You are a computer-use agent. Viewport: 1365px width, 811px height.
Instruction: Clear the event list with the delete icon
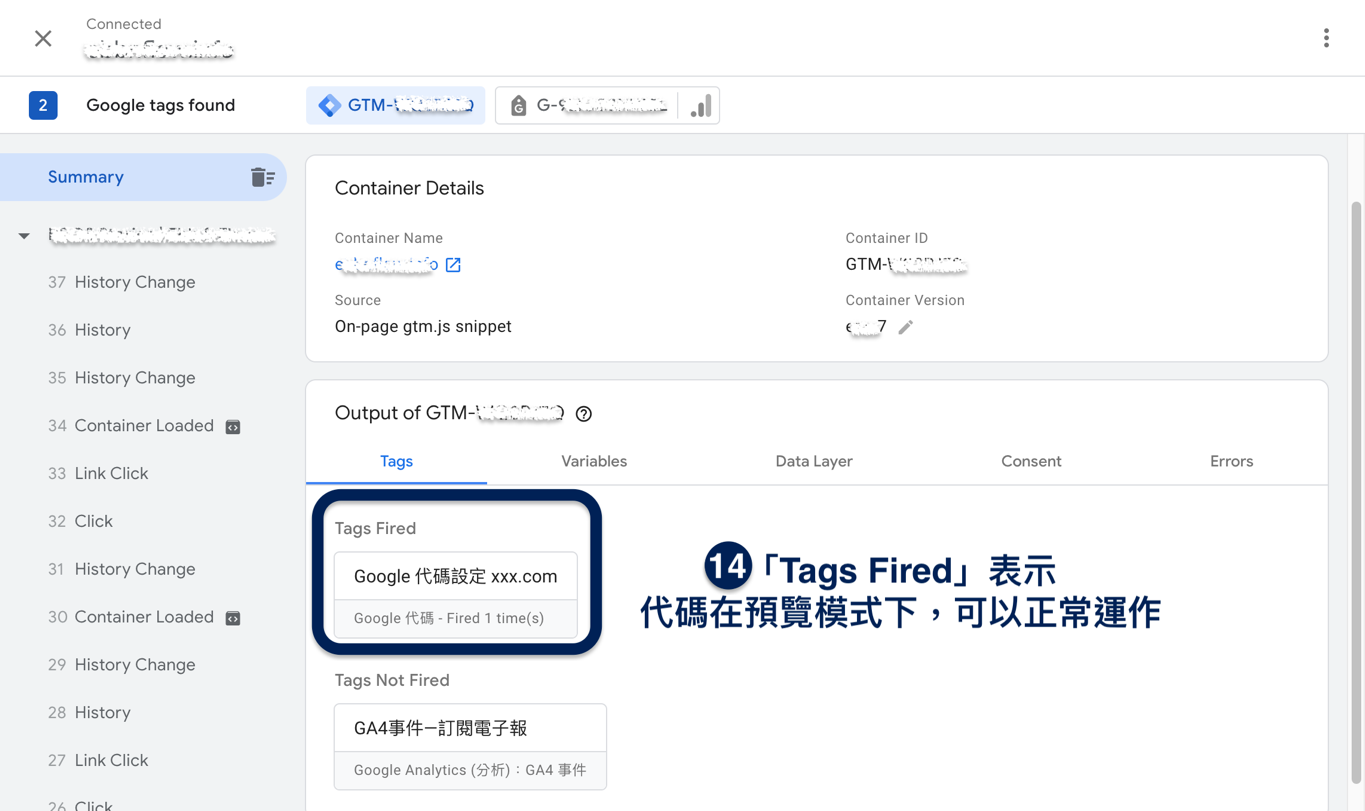[x=262, y=177]
